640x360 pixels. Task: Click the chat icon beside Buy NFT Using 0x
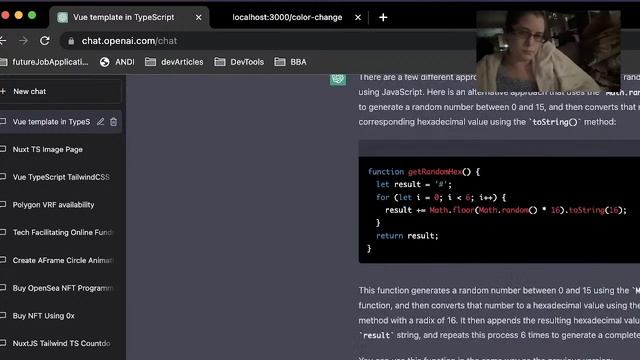pyautogui.click(x=3, y=316)
